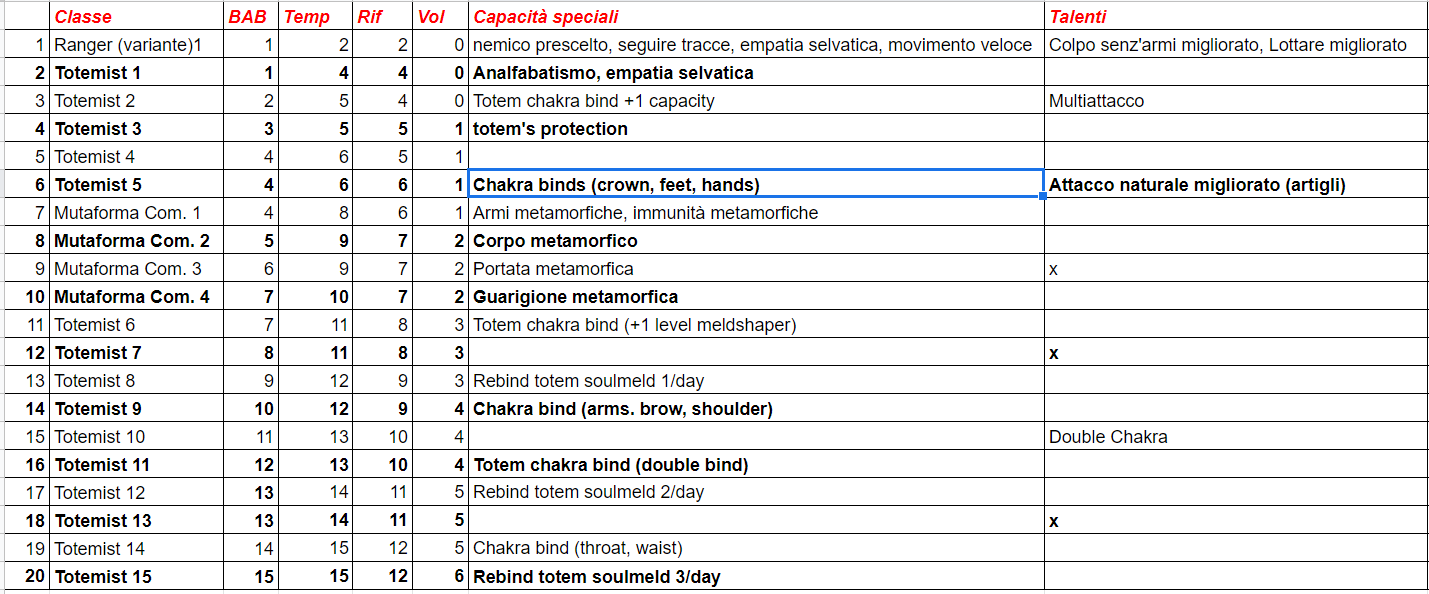
Task: Click 'Guarigione metamorfica' cell
Action: click(757, 297)
